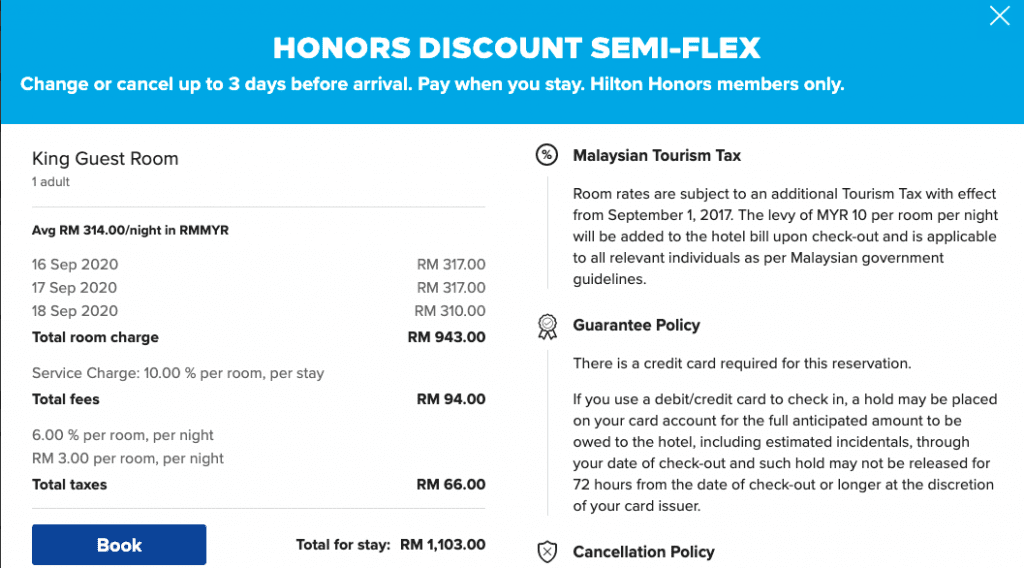Click the credit card required policy text
This screenshot has height=568, width=1024.
pyautogui.click(x=741, y=364)
